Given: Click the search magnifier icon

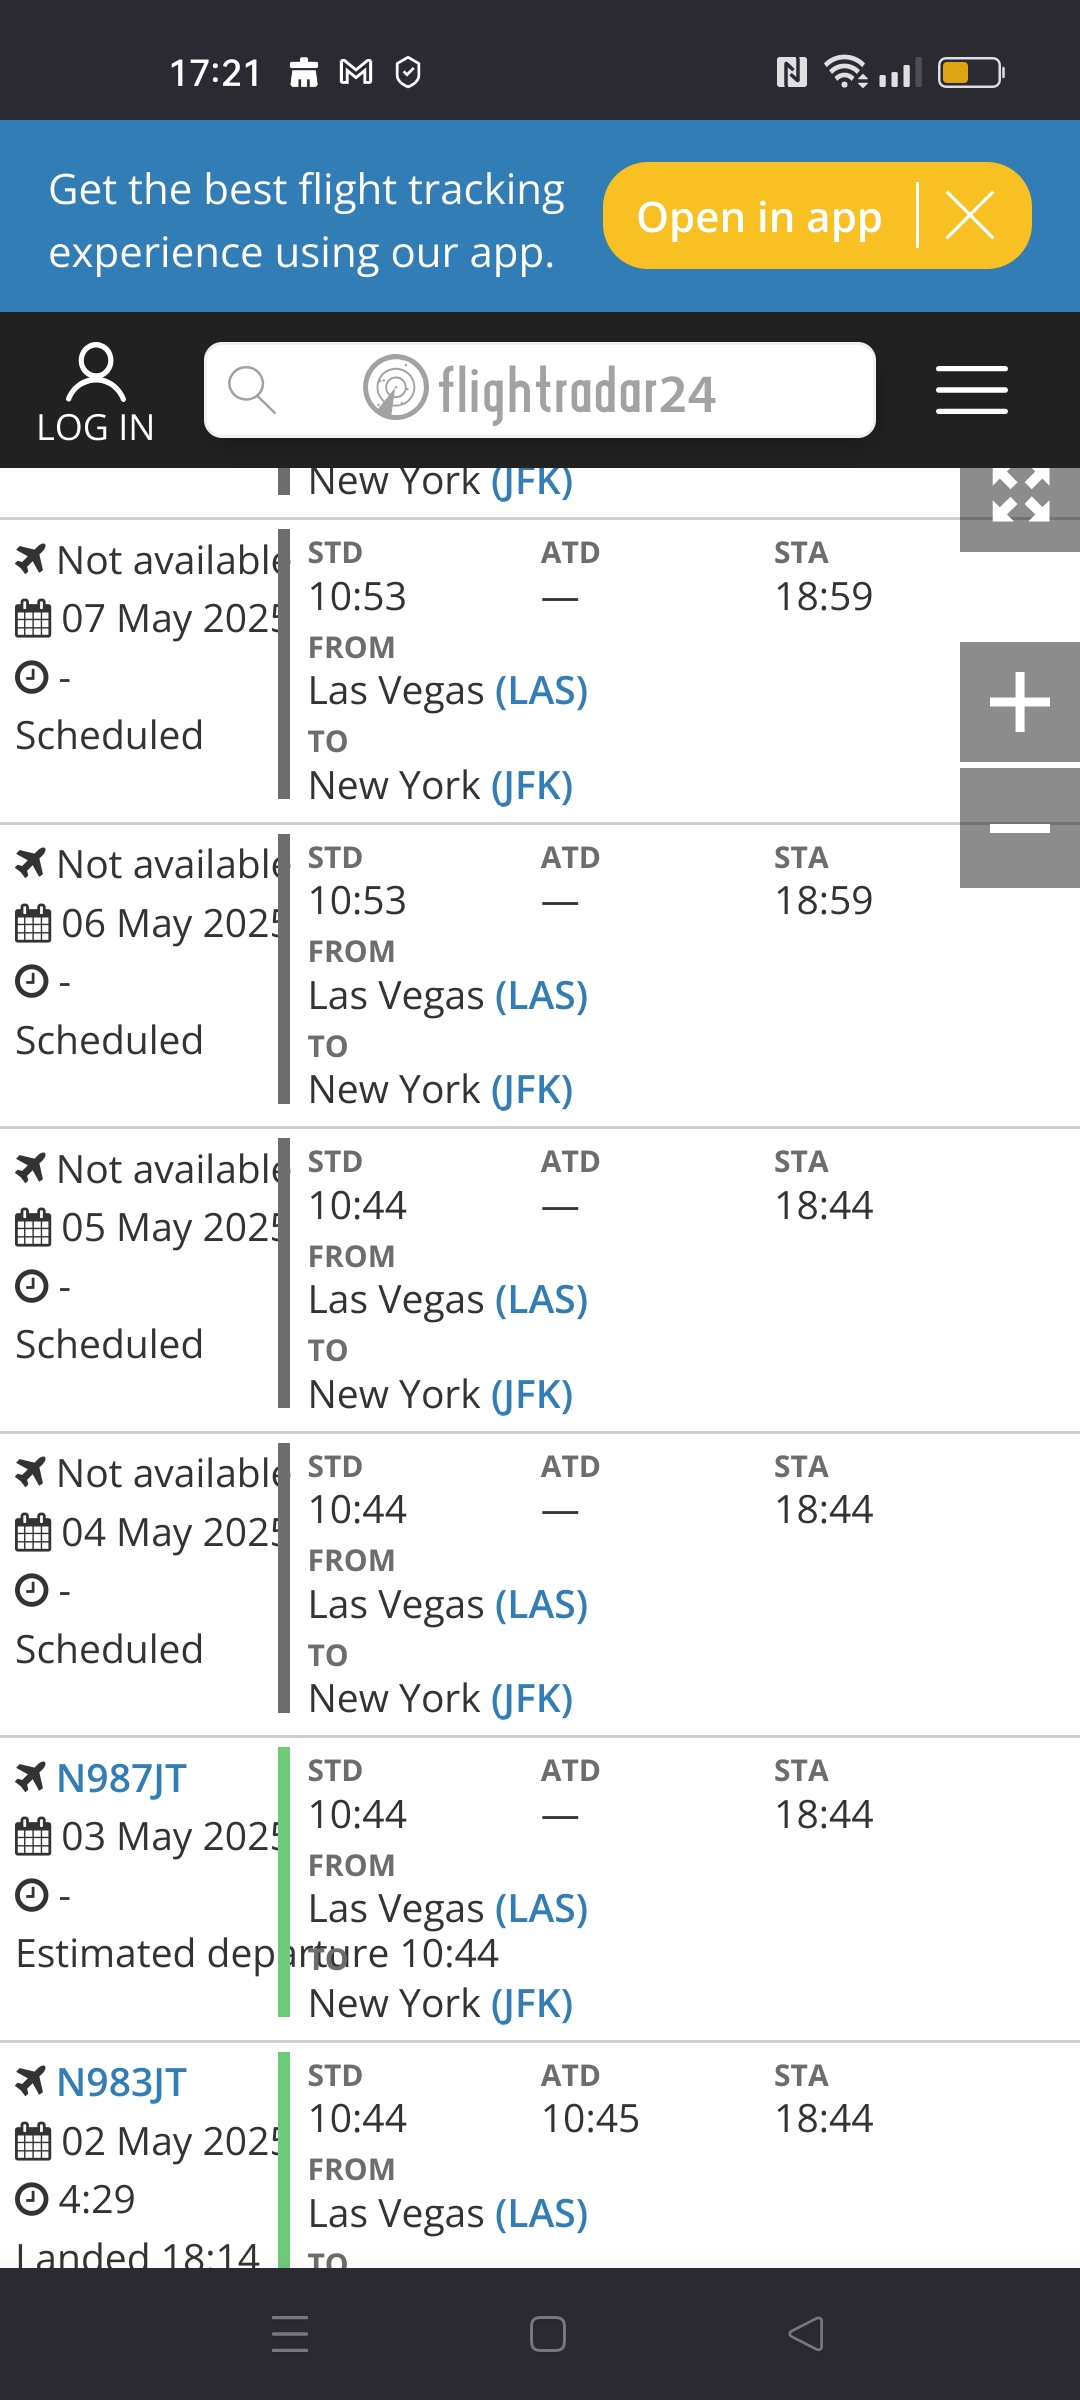Looking at the screenshot, I should click(x=251, y=390).
